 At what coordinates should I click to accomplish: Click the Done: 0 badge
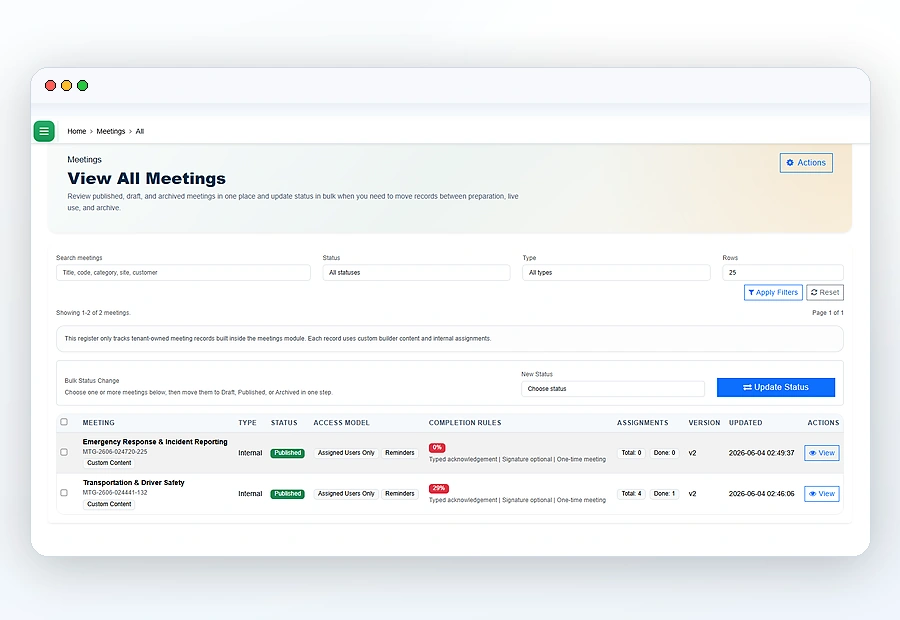pyautogui.click(x=664, y=453)
